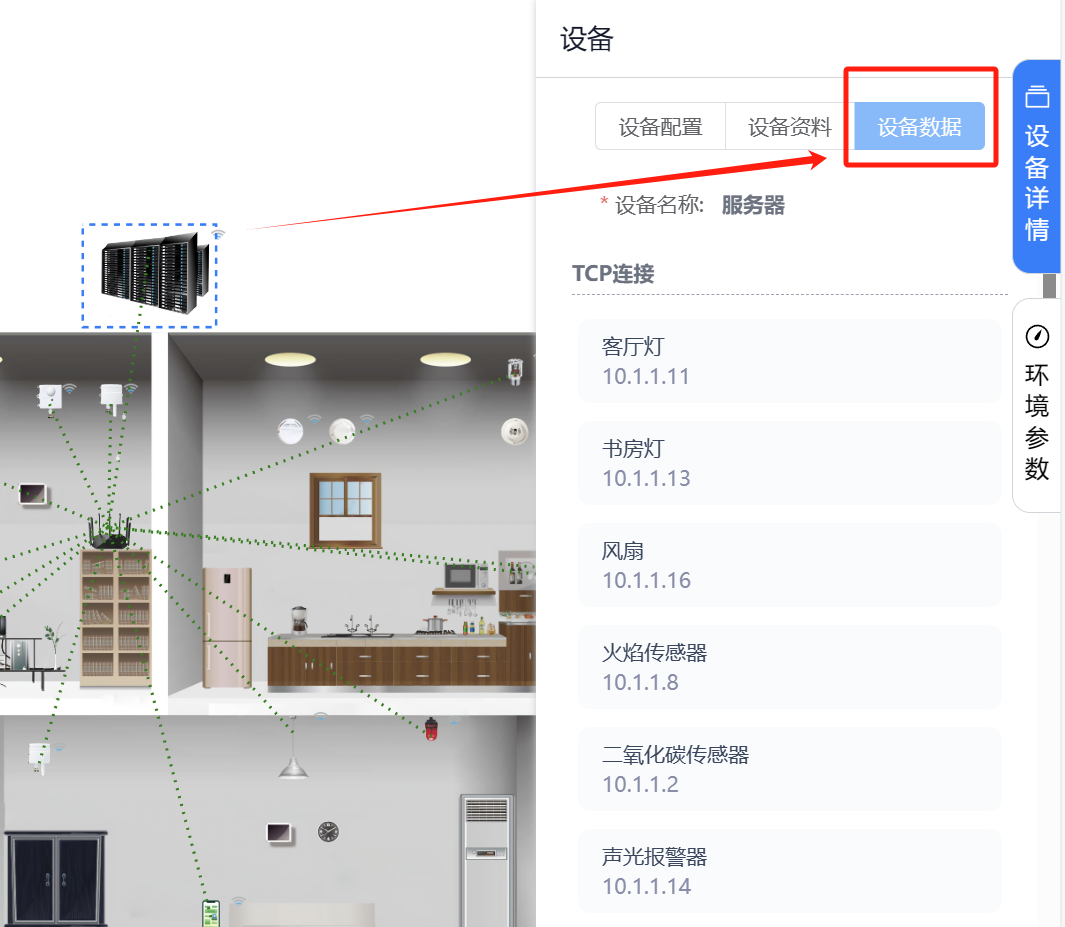
Task: Select the white standing air conditioner
Action: click(x=486, y=860)
